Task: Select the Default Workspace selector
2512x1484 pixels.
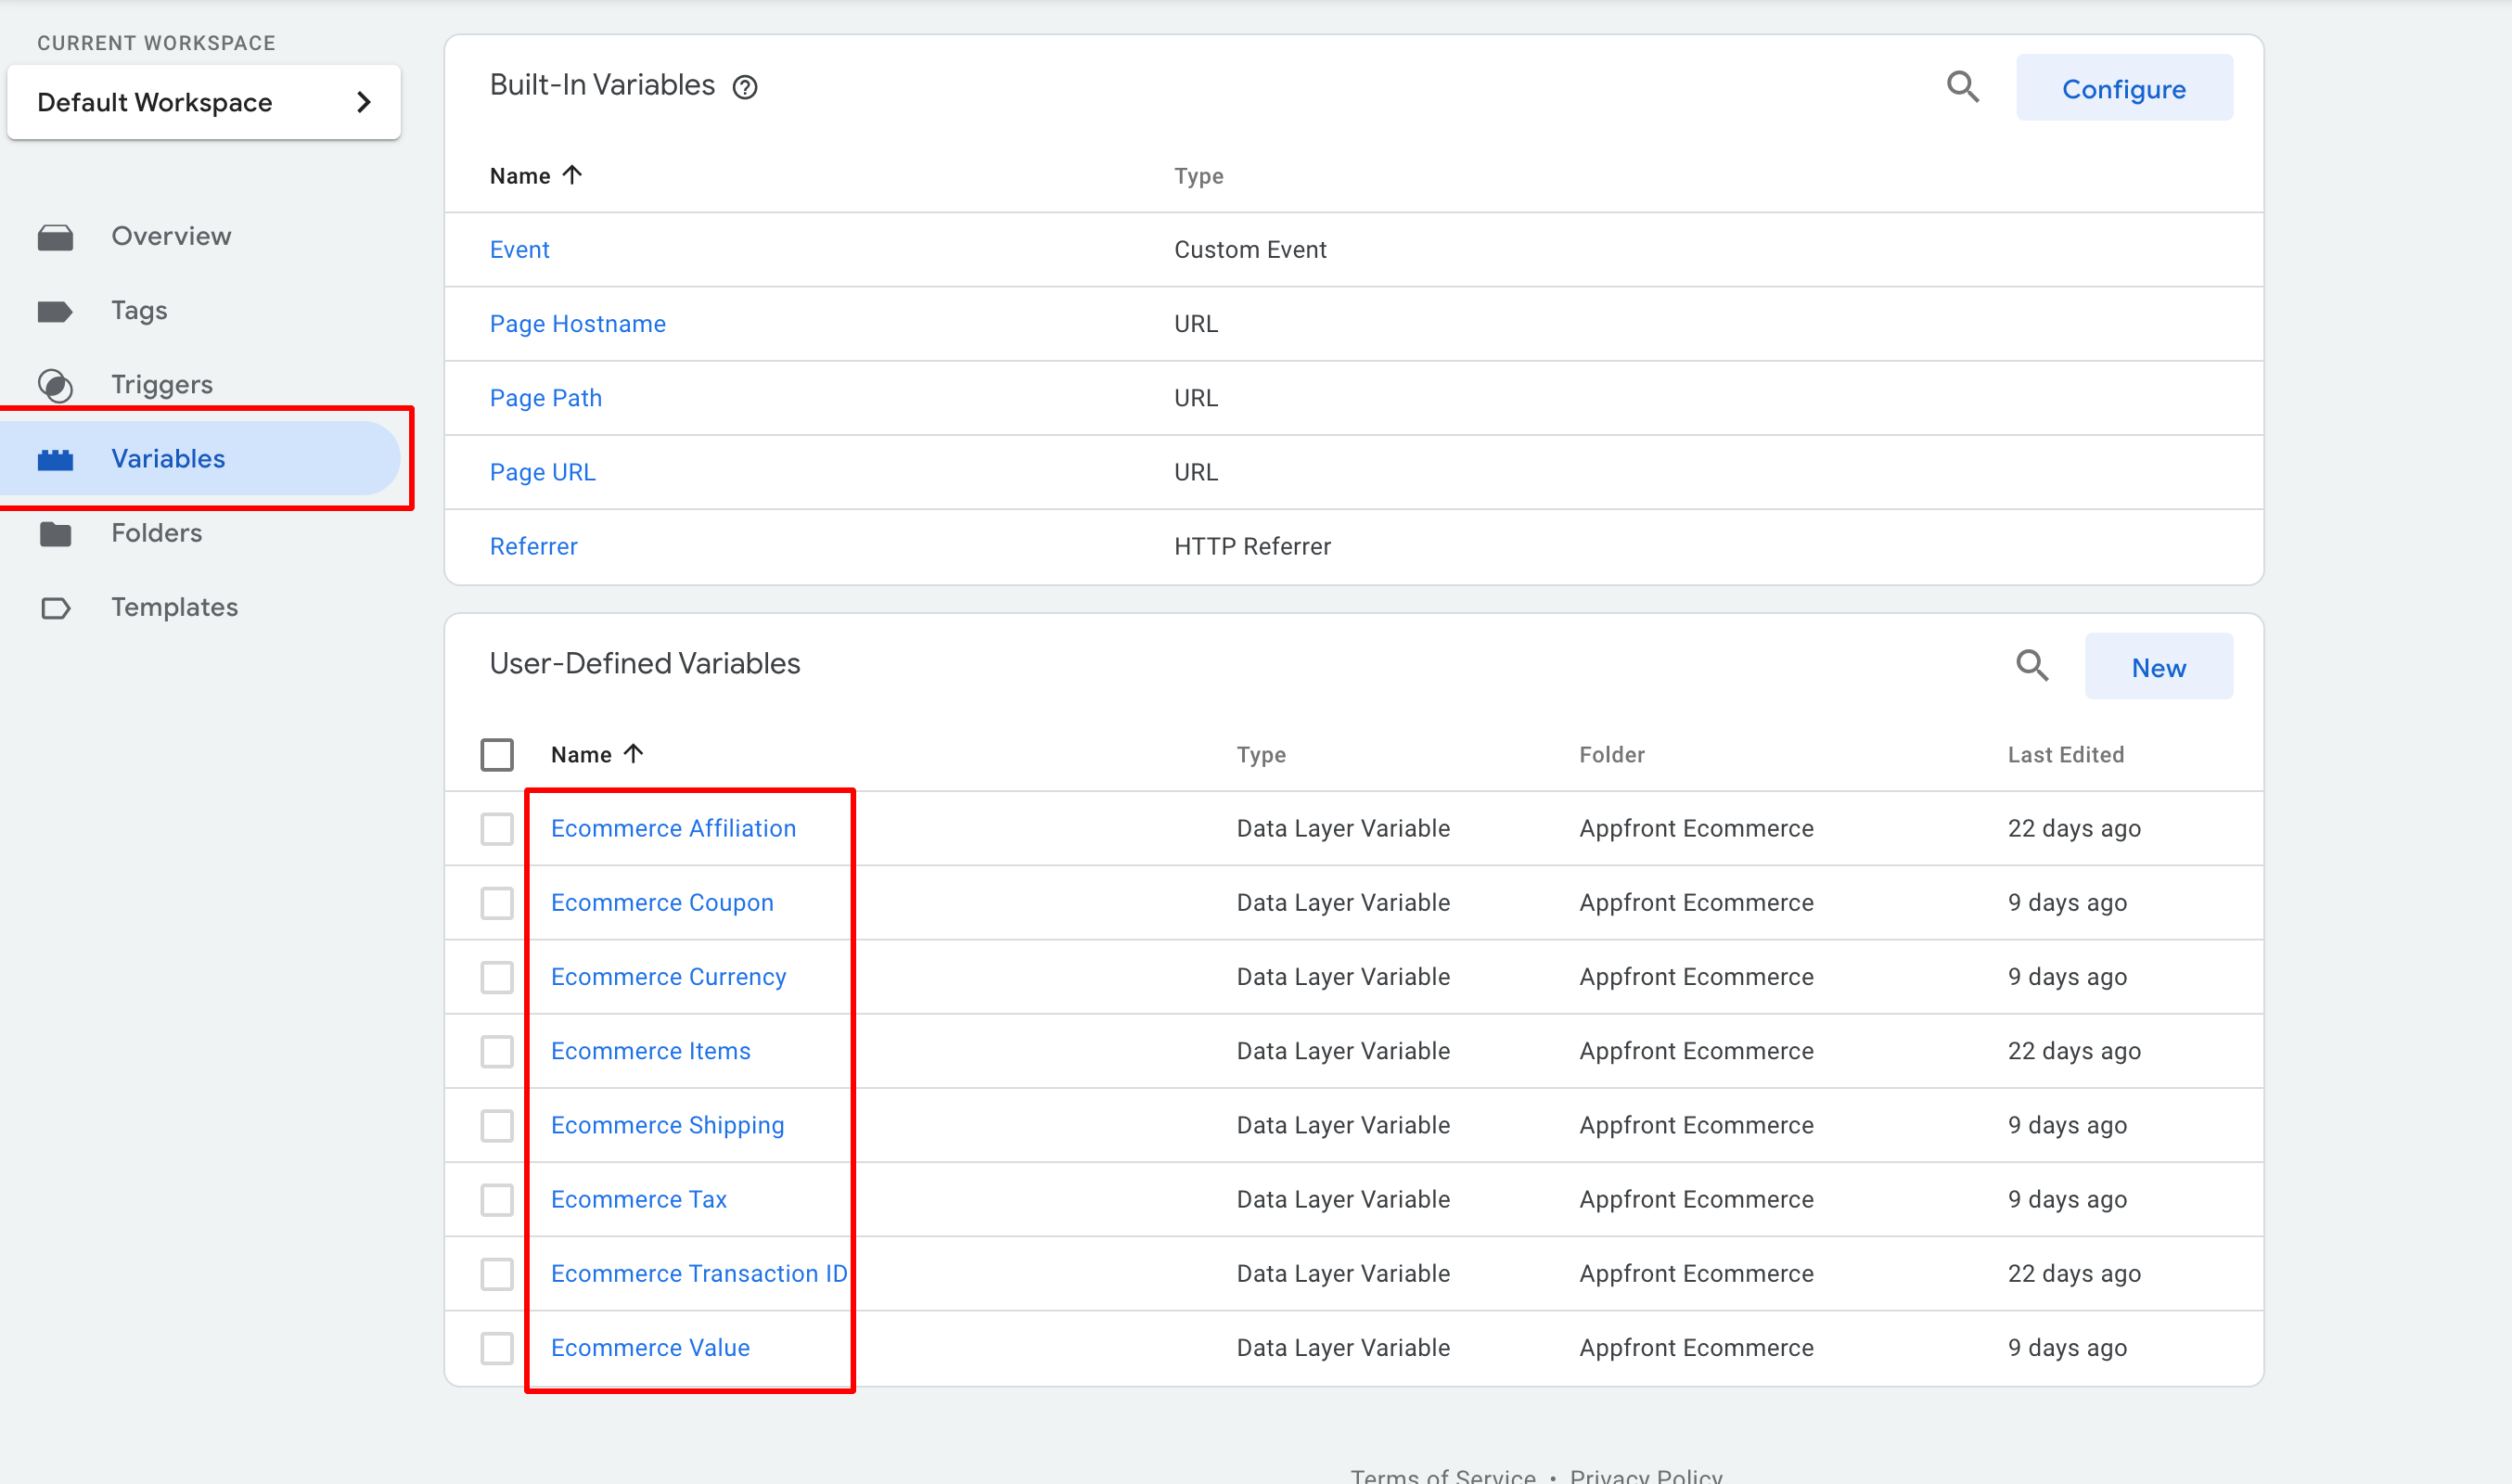Action: tap(204, 102)
